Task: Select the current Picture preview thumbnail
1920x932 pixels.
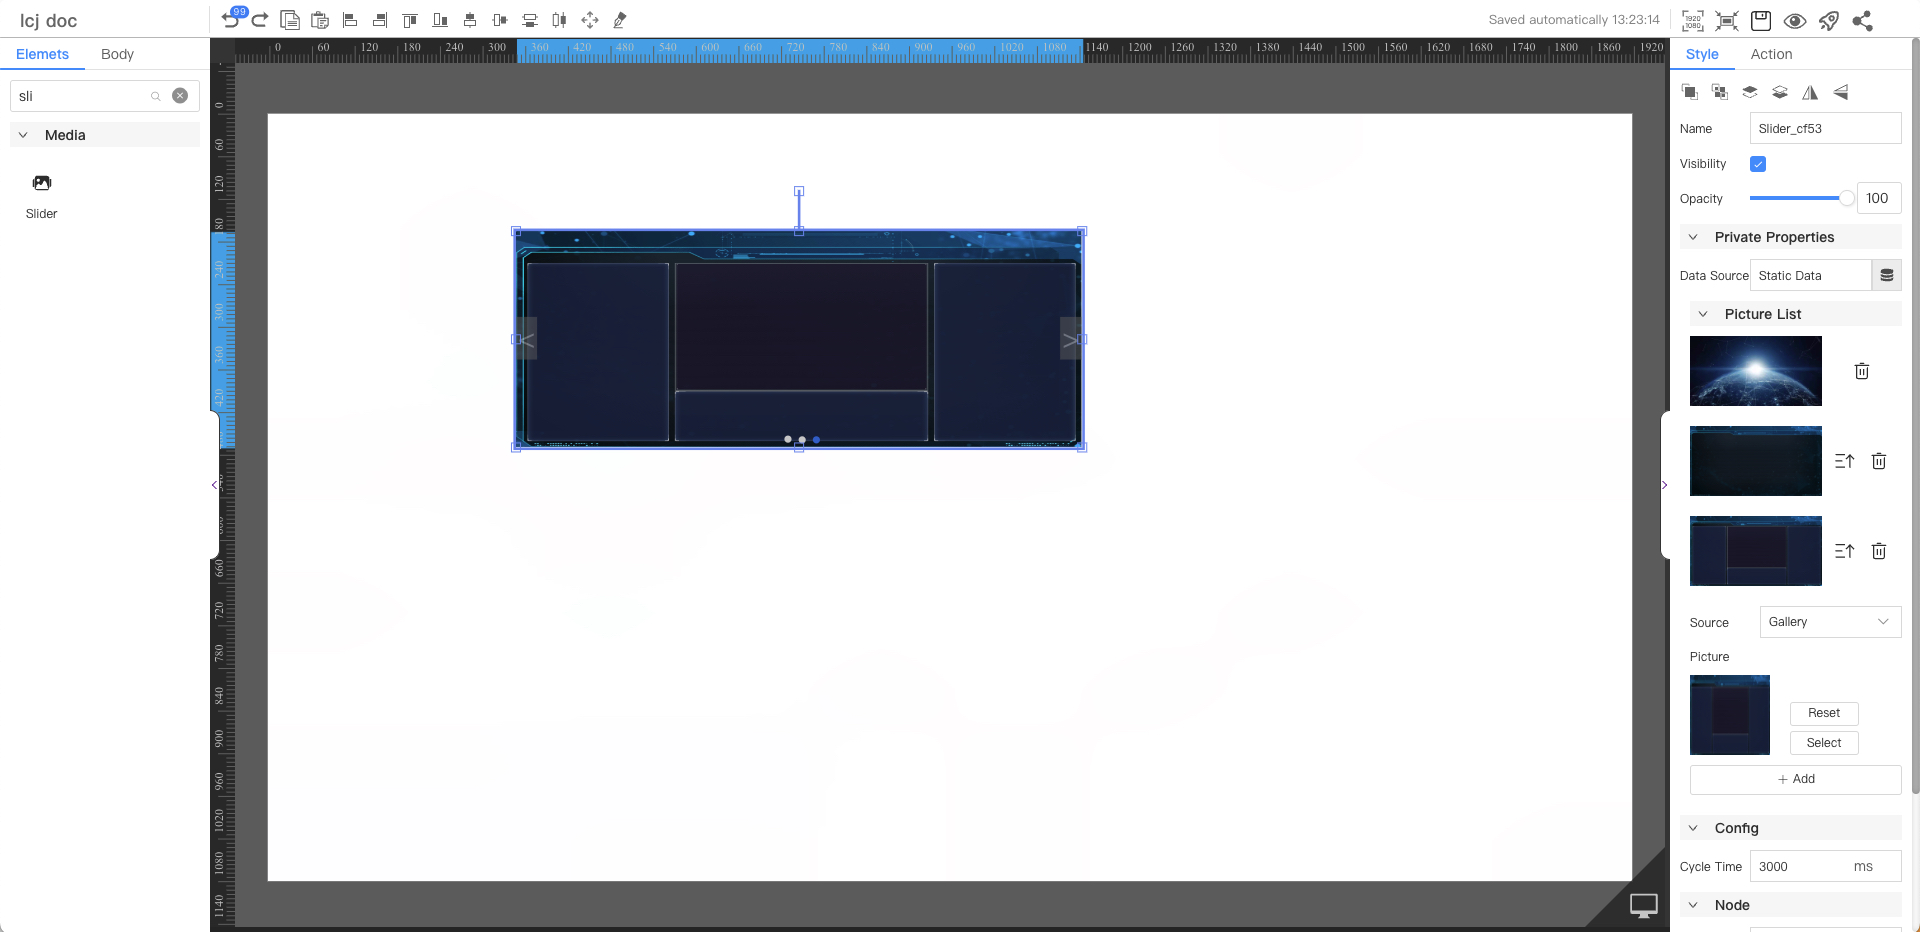Action: click(1730, 715)
